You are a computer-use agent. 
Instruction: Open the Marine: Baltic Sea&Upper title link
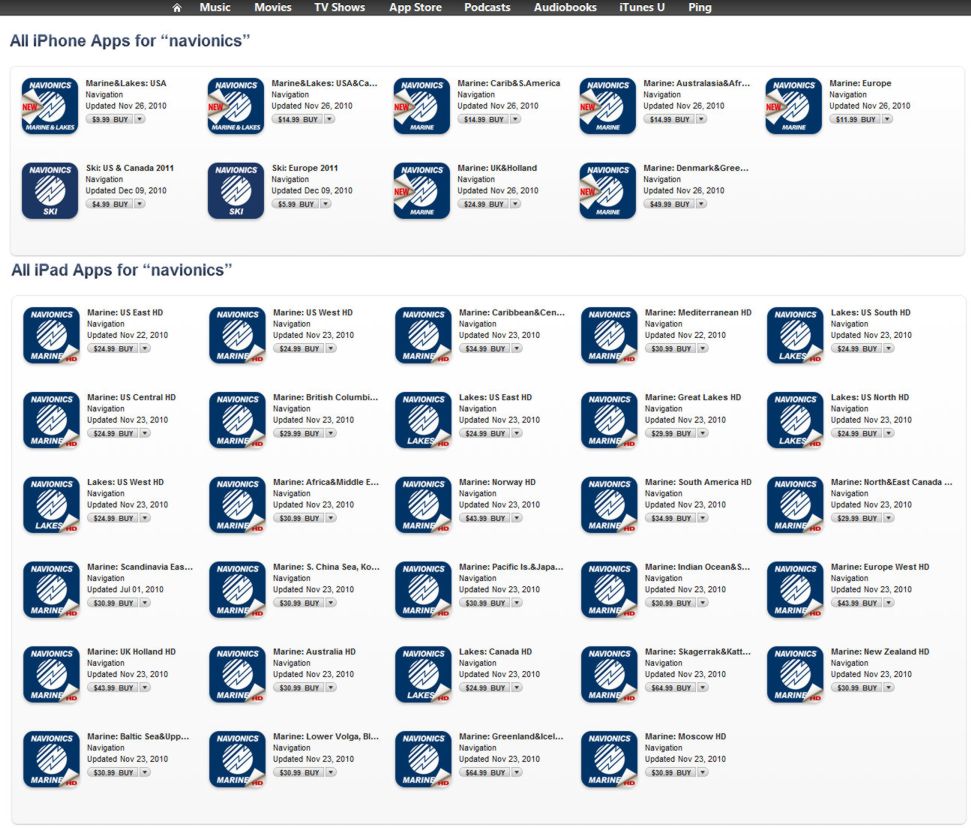point(138,736)
